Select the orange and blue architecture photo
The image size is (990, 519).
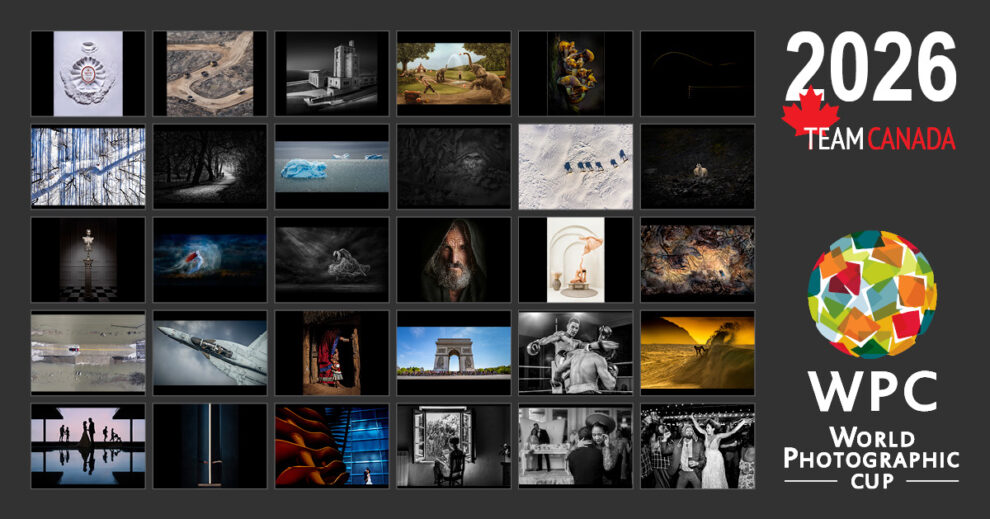331,446
